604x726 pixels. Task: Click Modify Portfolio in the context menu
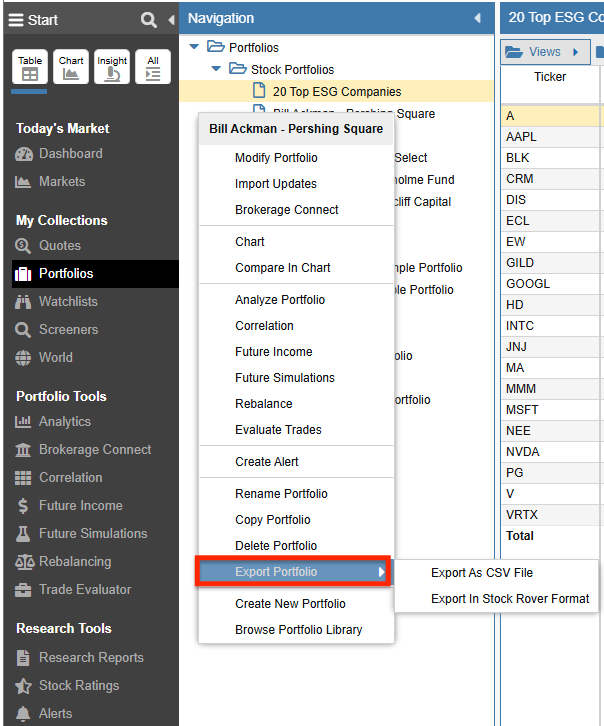(x=276, y=158)
